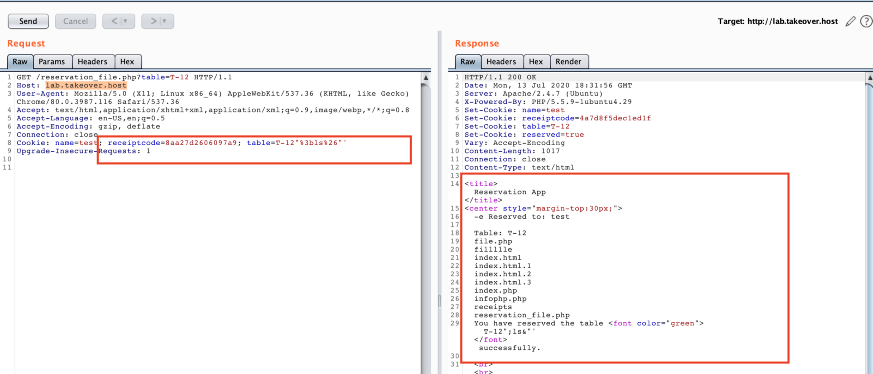Viewport: 873px width, 374px height.
Task: Click the Reservation App title text
Action: click(x=510, y=191)
